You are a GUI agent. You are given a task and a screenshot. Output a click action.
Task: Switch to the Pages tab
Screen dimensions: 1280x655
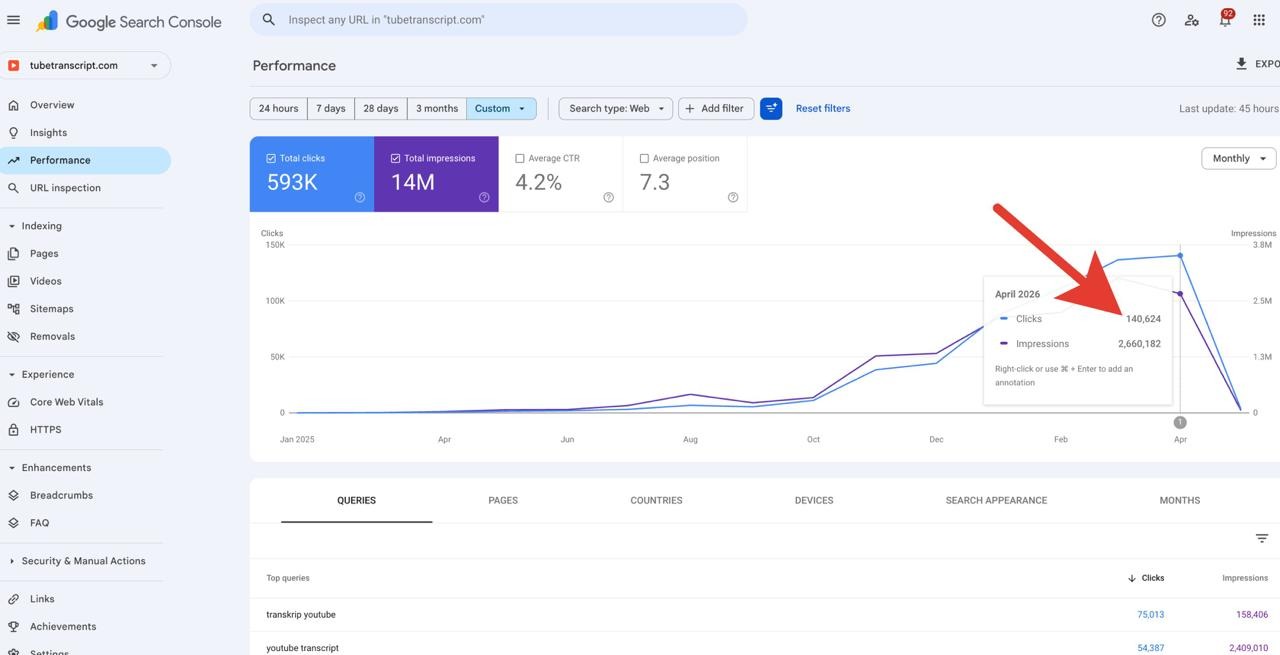tap(503, 500)
